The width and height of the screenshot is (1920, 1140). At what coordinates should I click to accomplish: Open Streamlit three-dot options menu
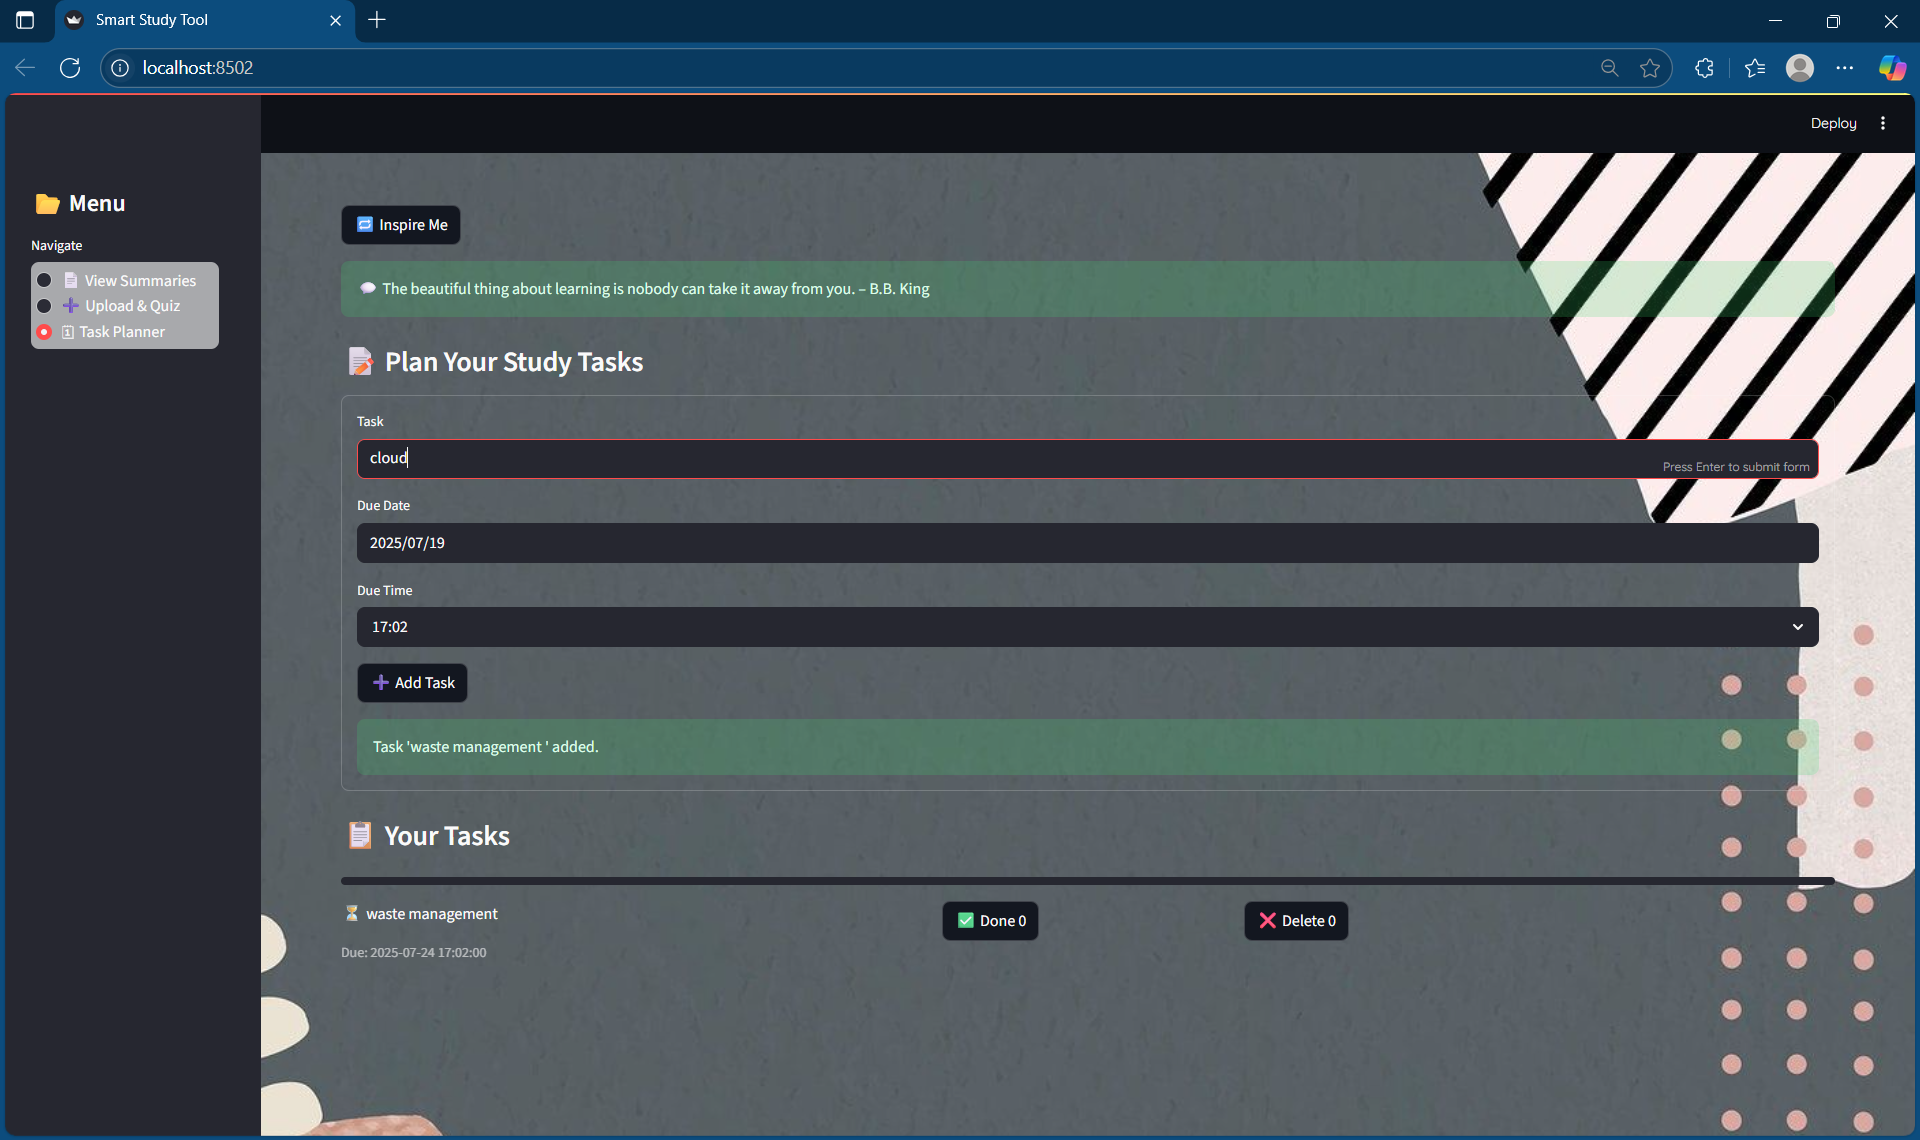pyautogui.click(x=1883, y=123)
